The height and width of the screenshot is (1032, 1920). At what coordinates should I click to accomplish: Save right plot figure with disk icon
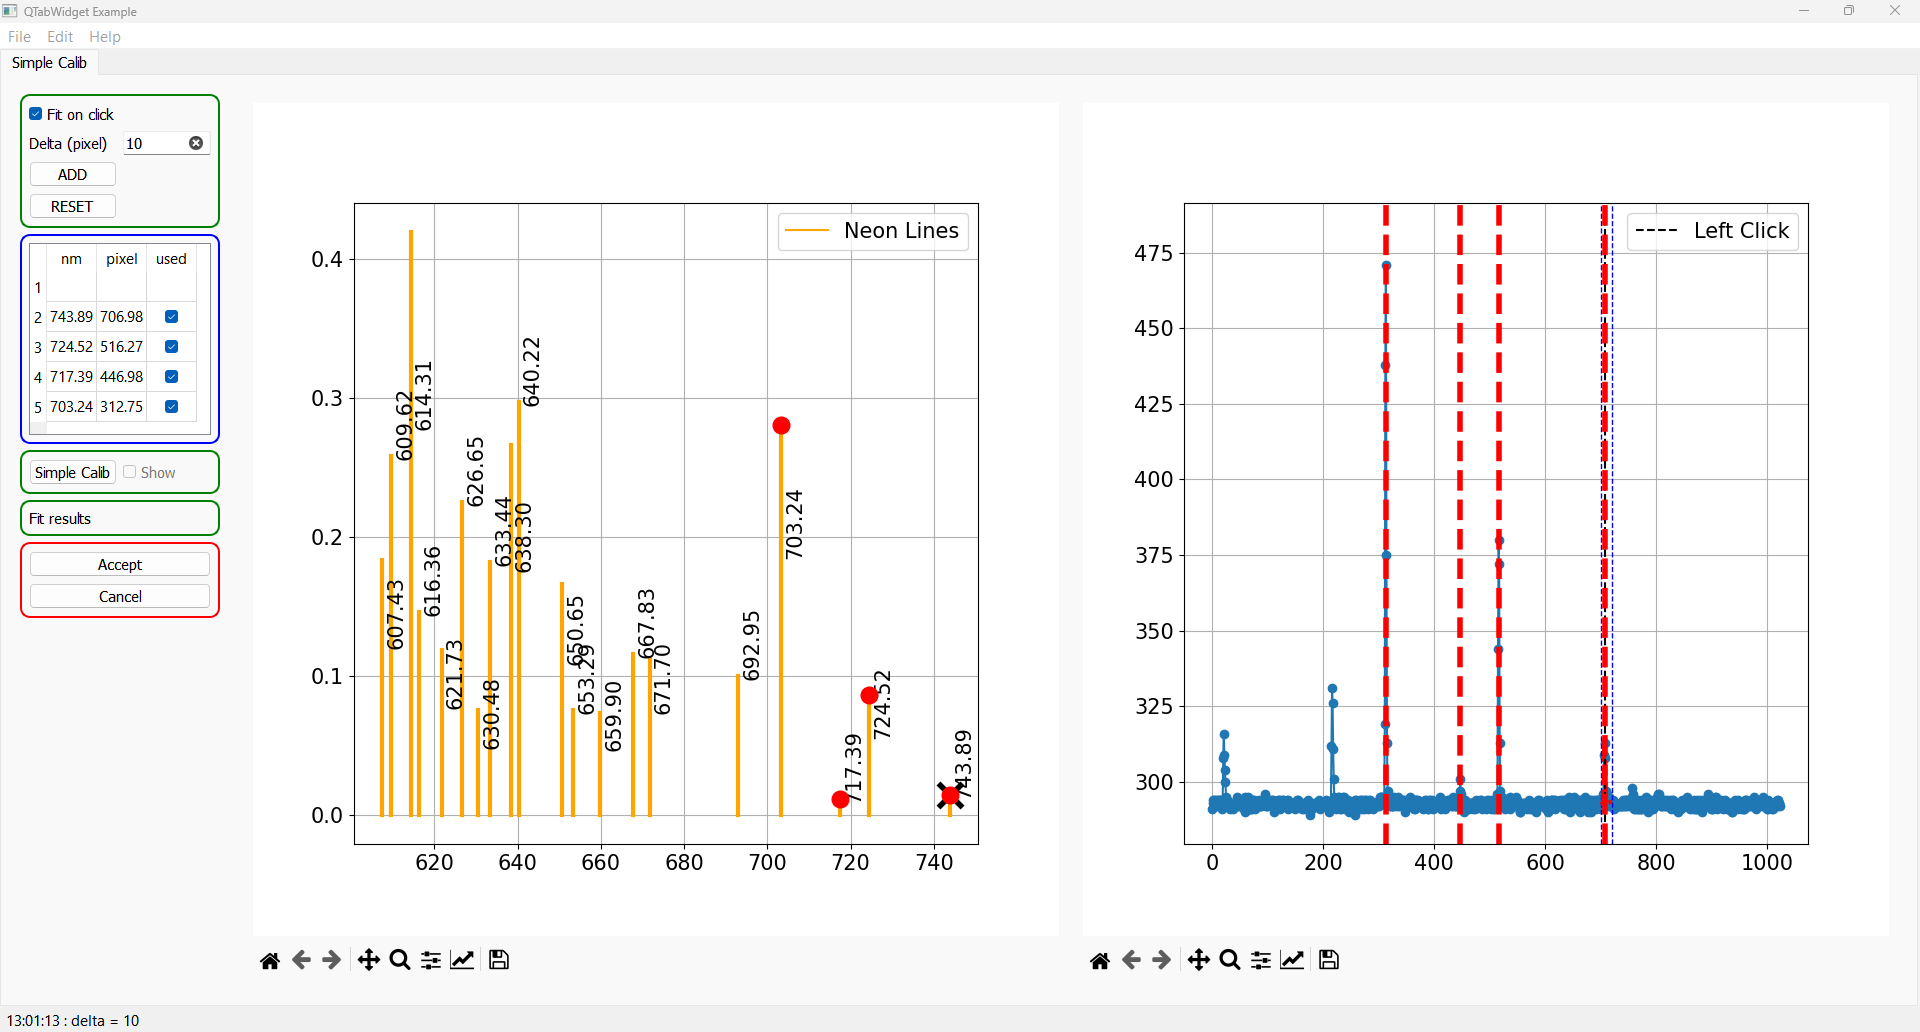1329,961
